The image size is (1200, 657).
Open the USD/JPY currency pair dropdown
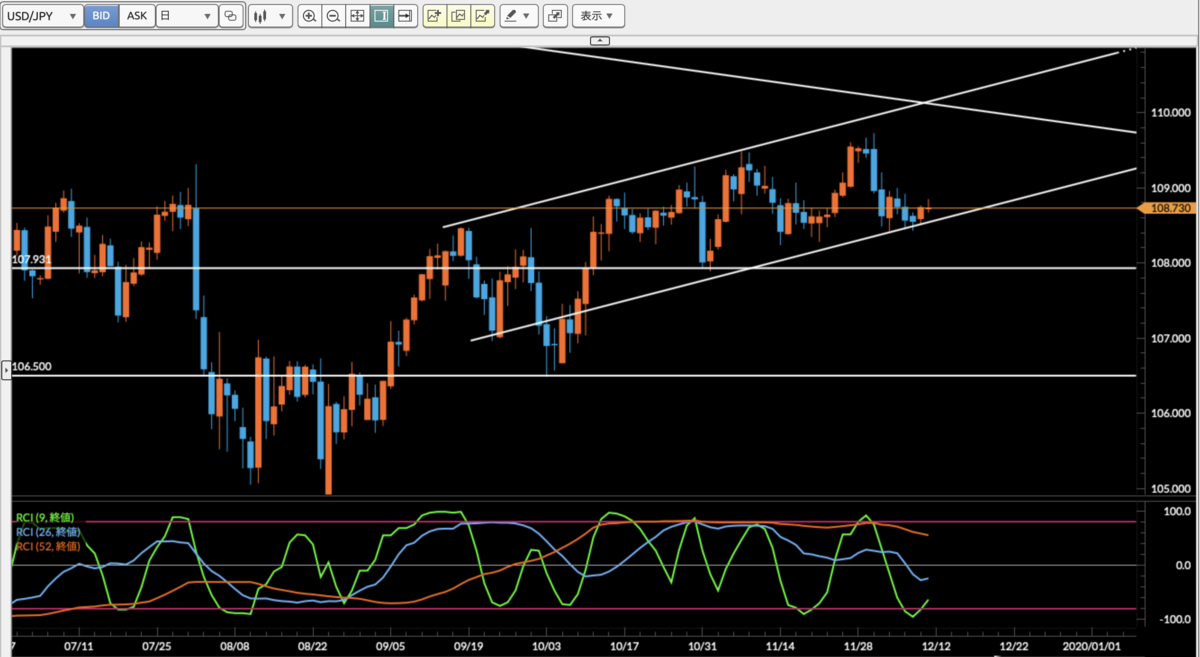coord(43,16)
